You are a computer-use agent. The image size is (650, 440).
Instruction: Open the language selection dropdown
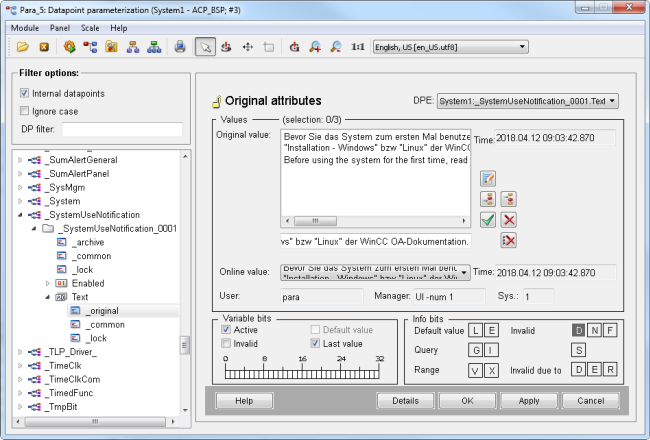[x=449, y=46]
